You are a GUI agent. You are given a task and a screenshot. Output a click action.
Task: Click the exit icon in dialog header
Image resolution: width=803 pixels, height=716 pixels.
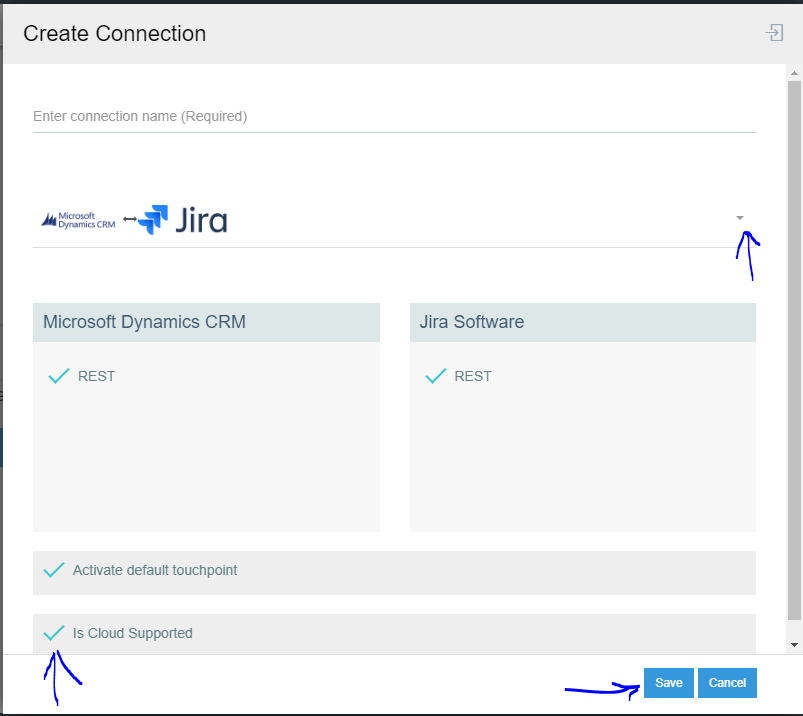coord(774,33)
